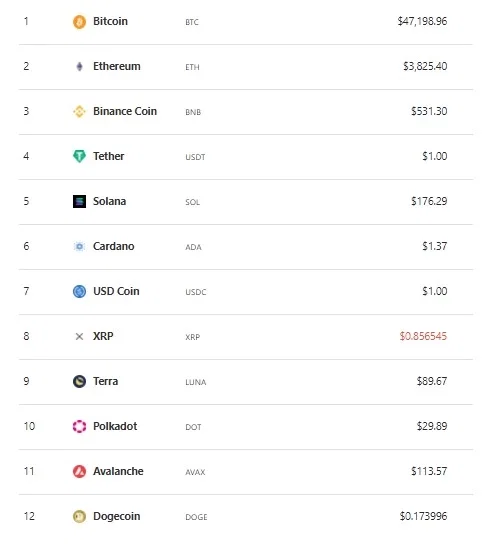Click the Solana square icon
The image size is (493, 544).
[79, 201]
